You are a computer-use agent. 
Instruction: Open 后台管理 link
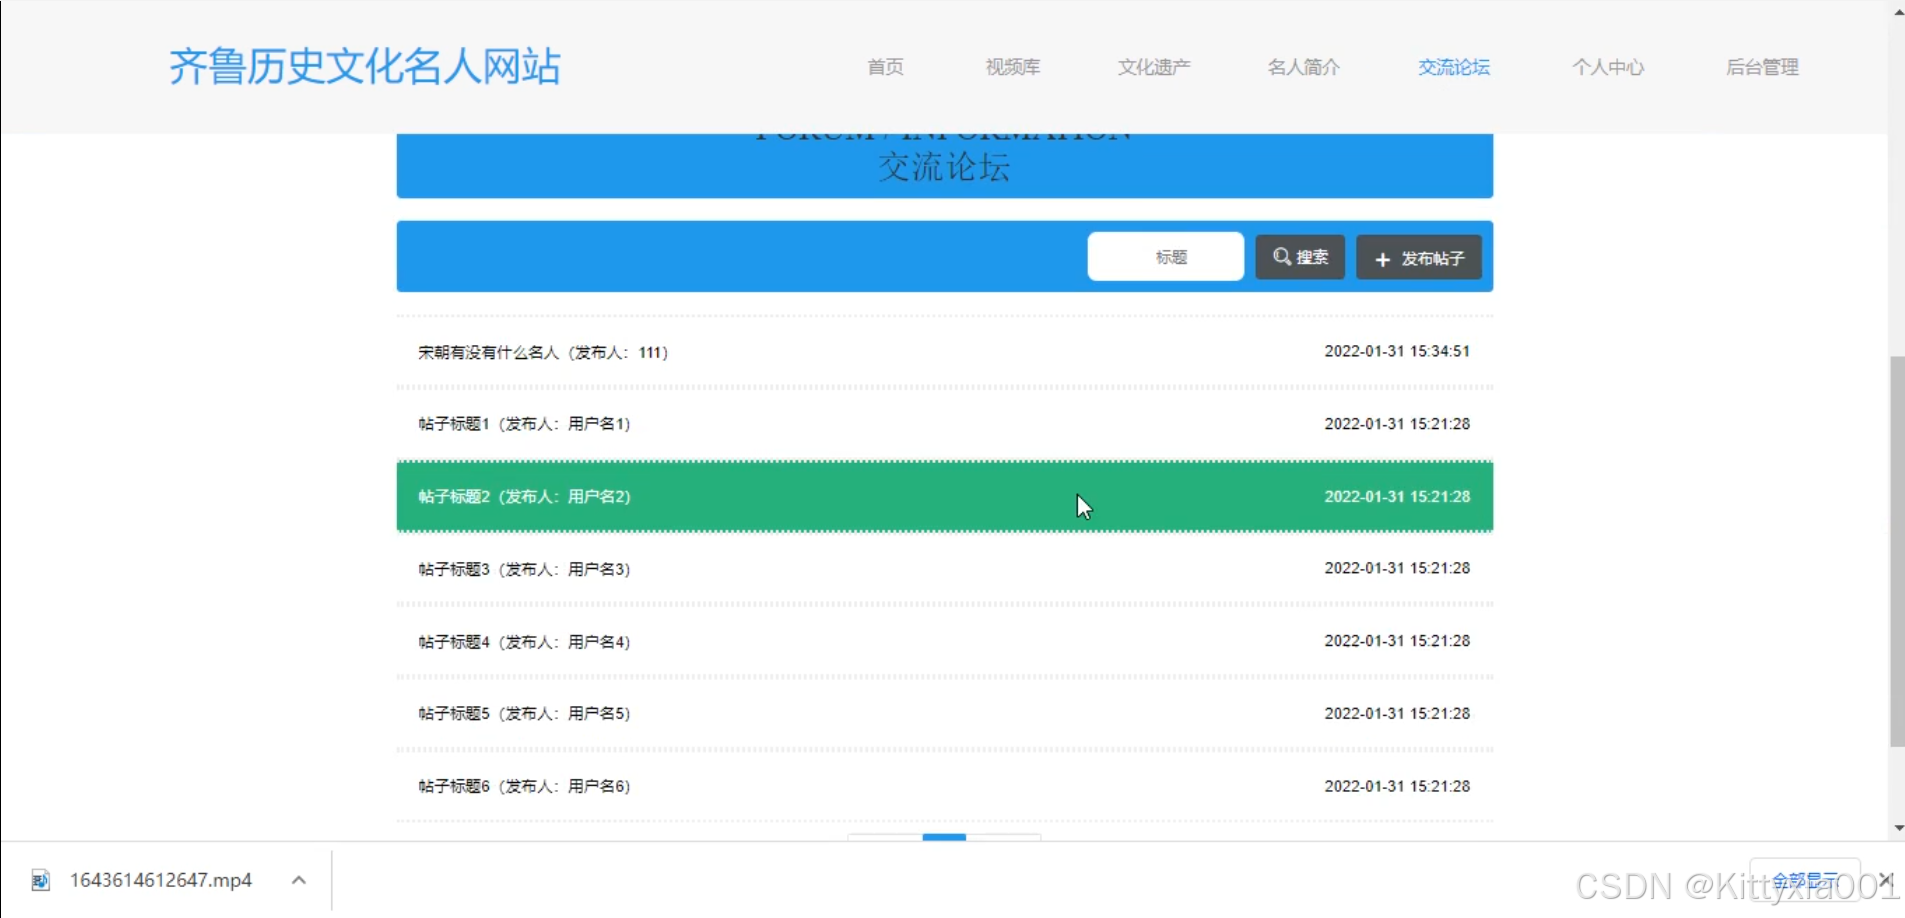click(1762, 67)
